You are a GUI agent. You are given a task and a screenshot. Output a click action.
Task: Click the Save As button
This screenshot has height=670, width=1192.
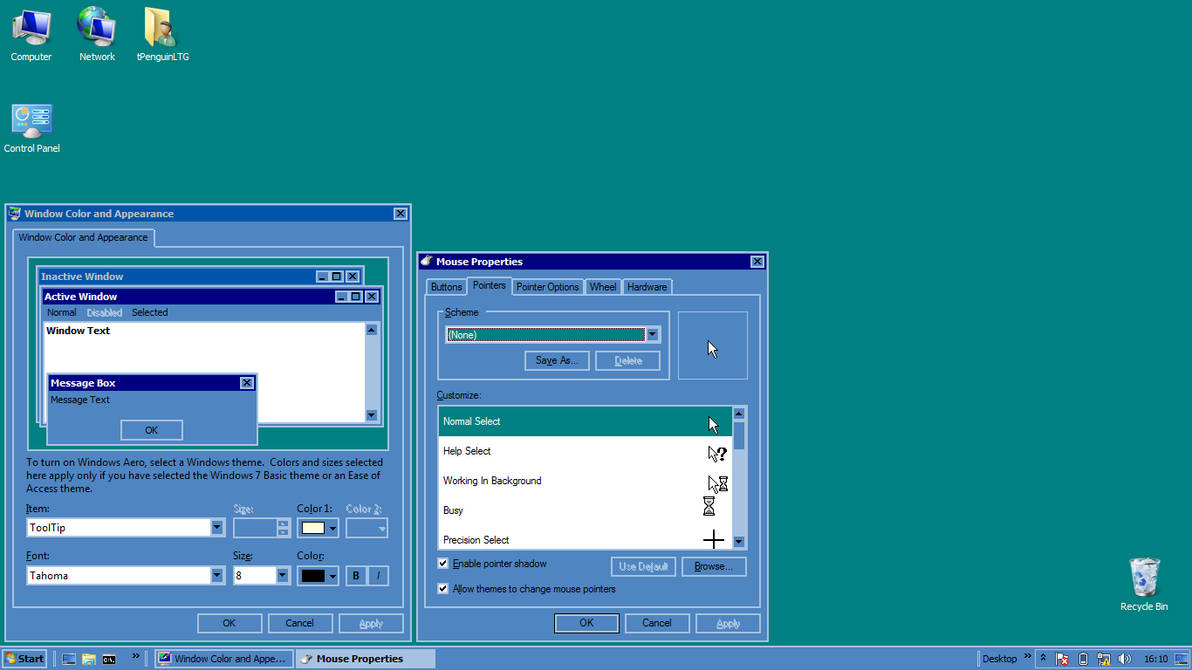click(556, 360)
